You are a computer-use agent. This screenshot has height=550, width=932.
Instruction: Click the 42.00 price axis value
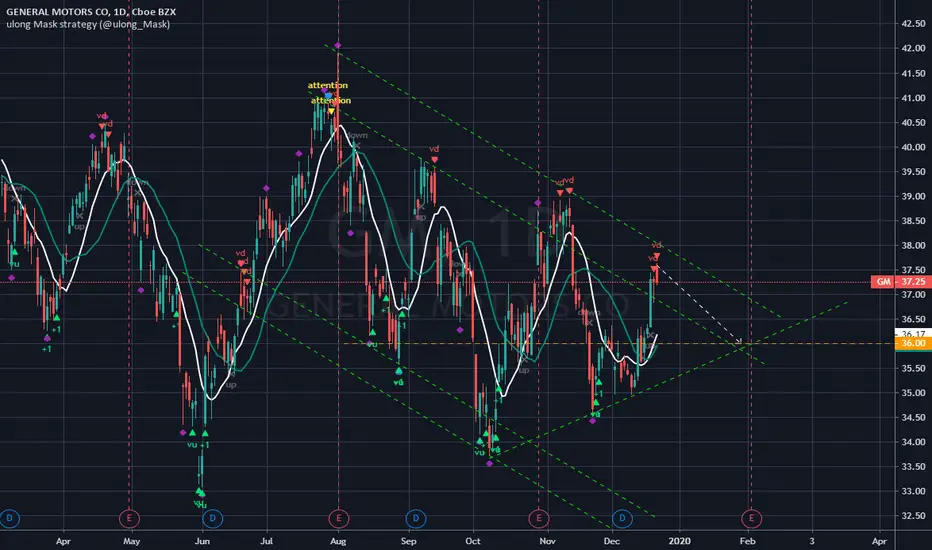click(x=914, y=49)
